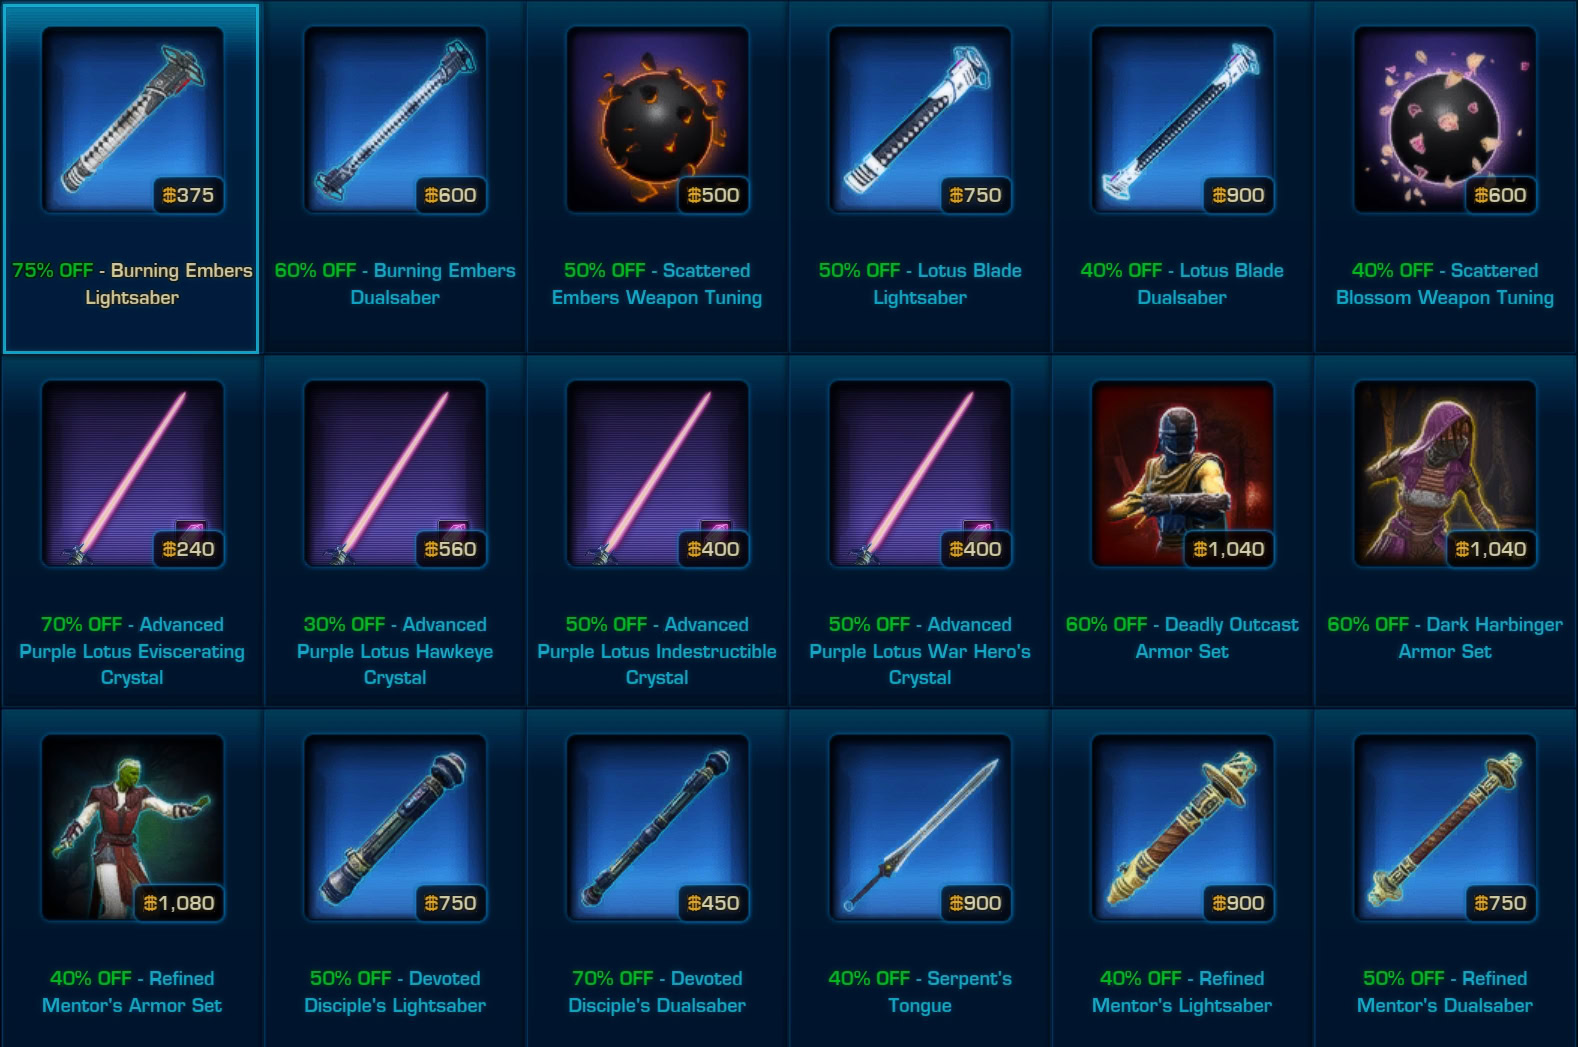Pick the Purple Lotus Eviscerating Crystal icon

point(132,474)
